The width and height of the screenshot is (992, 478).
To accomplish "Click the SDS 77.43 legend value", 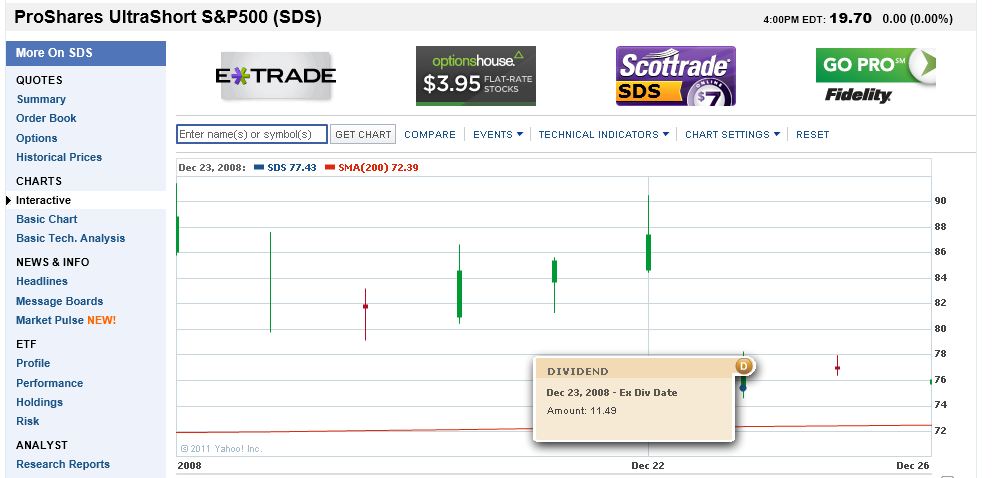I will (x=292, y=168).
